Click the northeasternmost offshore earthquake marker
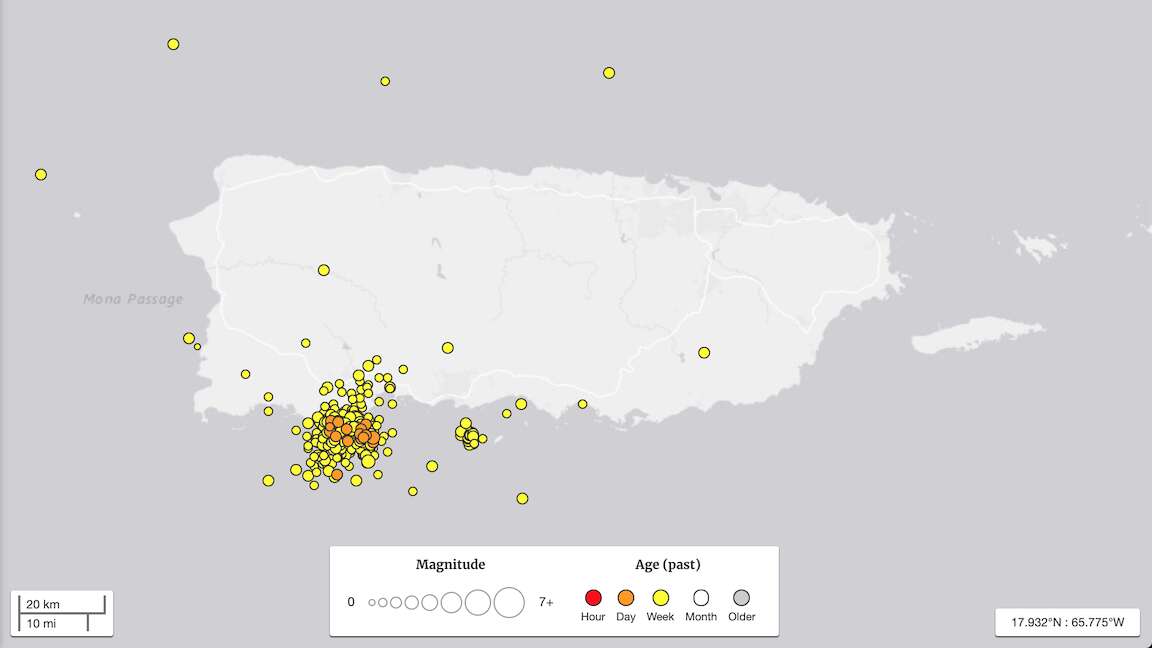The width and height of the screenshot is (1152, 648). [609, 73]
